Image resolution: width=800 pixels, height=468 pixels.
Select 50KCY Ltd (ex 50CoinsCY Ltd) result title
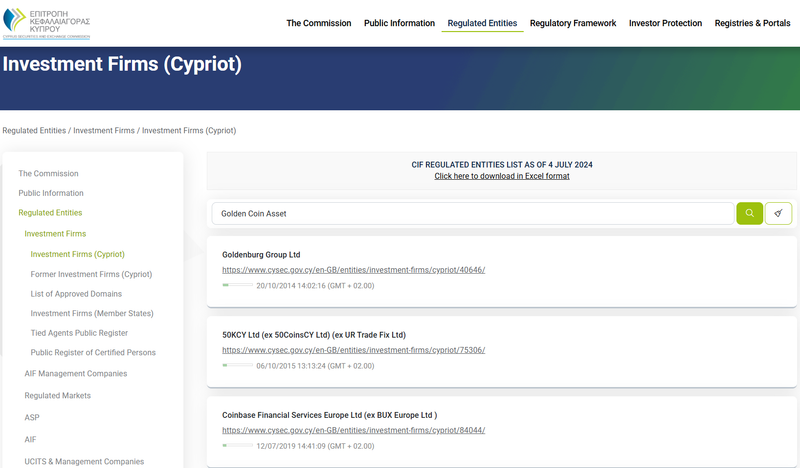click(314, 335)
